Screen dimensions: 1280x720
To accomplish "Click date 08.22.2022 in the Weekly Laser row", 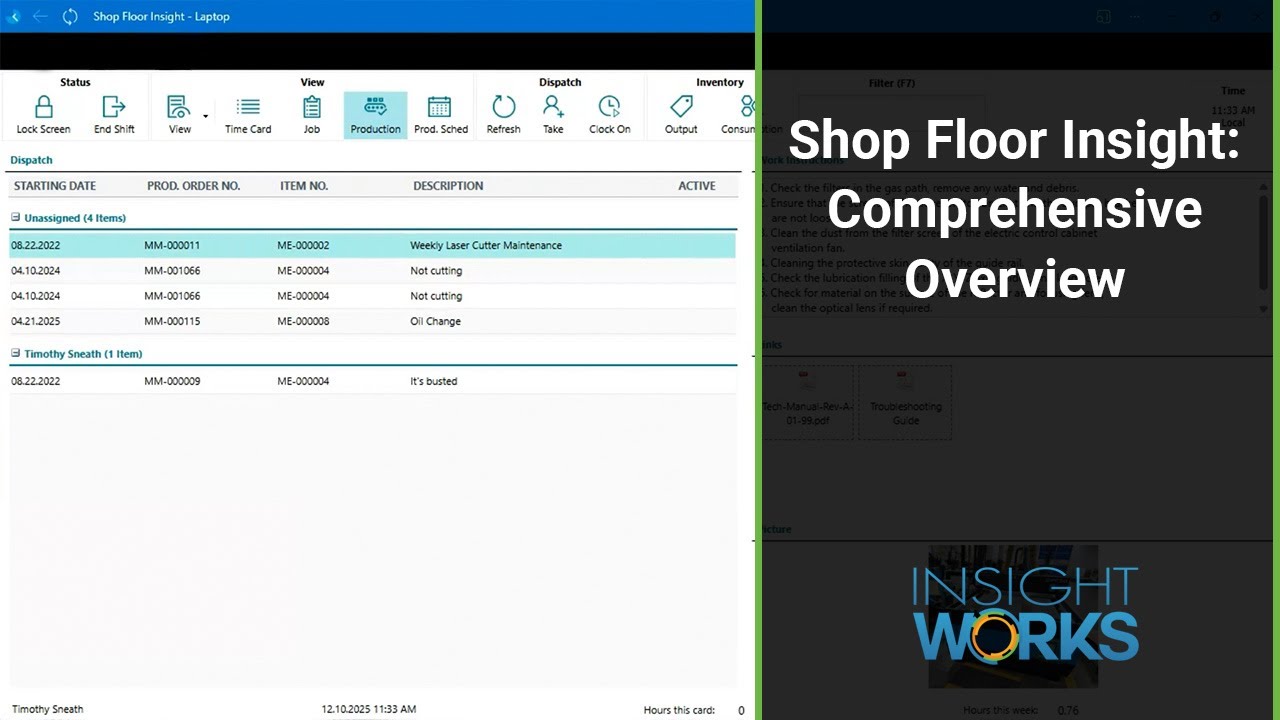I will [x=36, y=245].
